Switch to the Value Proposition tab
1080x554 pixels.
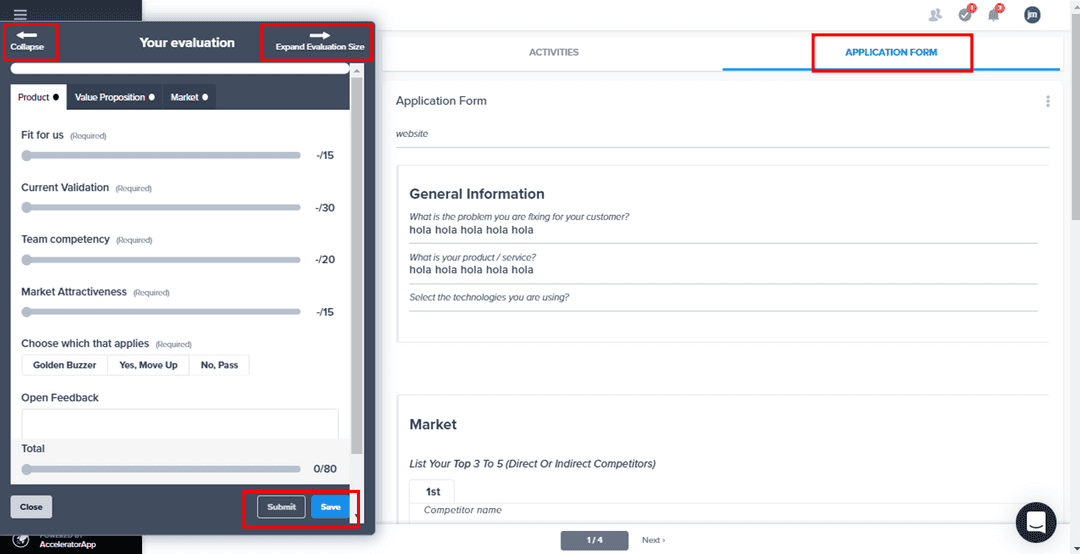tap(114, 97)
